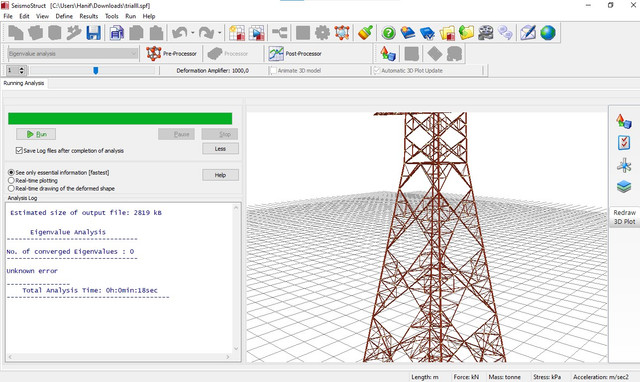Open the View menu

tap(42, 16)
